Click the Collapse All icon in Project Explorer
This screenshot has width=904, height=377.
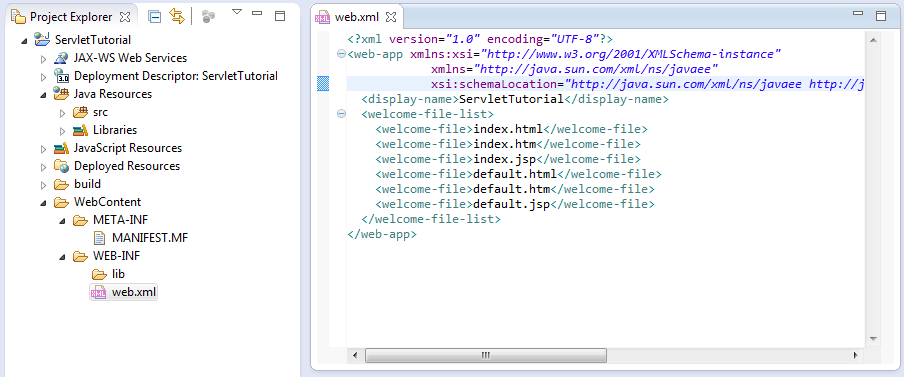[x=155, y=17]
